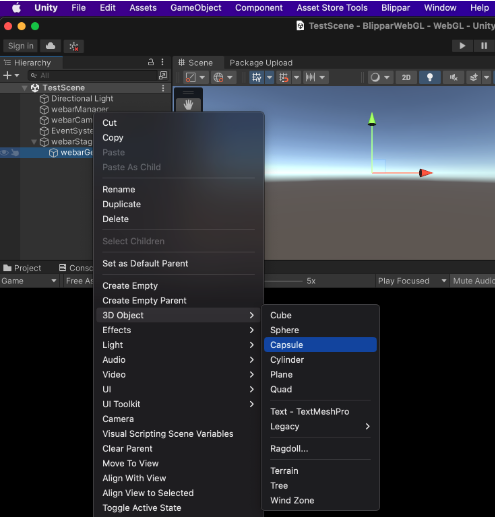Open the cloud services icon
The height and width of the screenshot is (517, 495).
tap(51, 46)
